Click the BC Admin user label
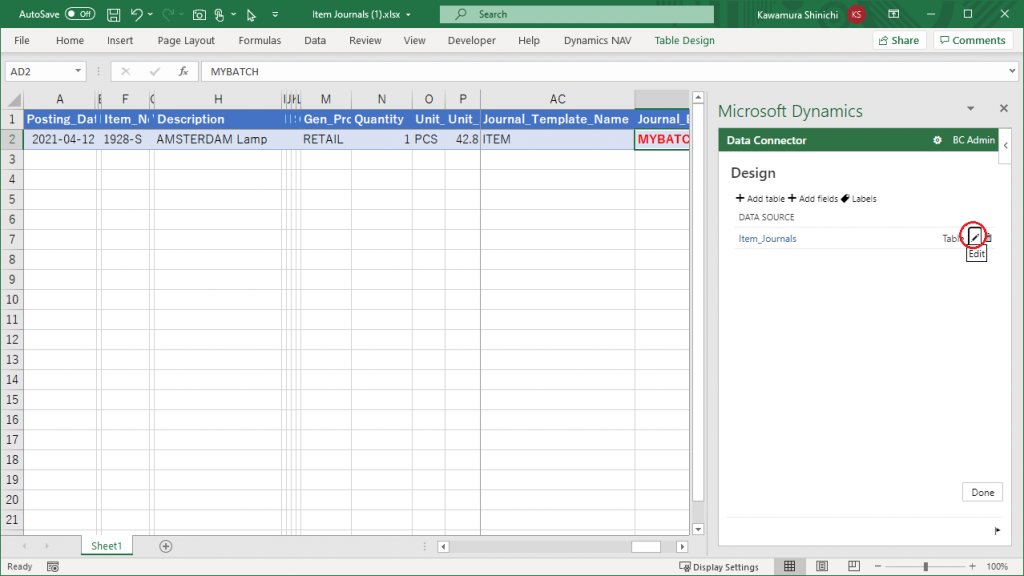The width and height of the screenshot is (1024, 576). coord(973,140)
